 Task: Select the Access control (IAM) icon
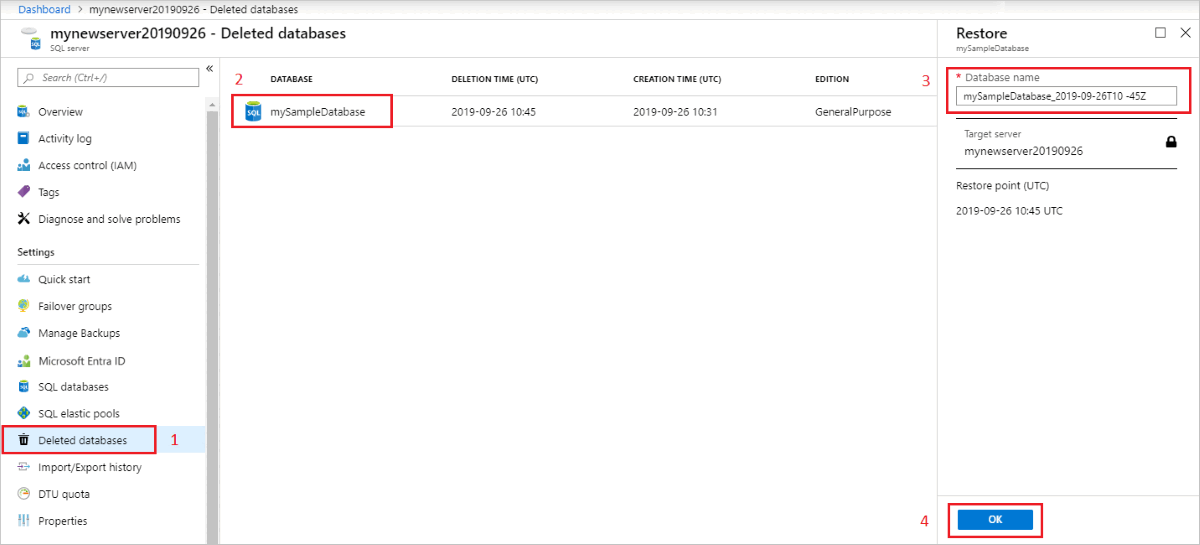[x=24, y=166]
